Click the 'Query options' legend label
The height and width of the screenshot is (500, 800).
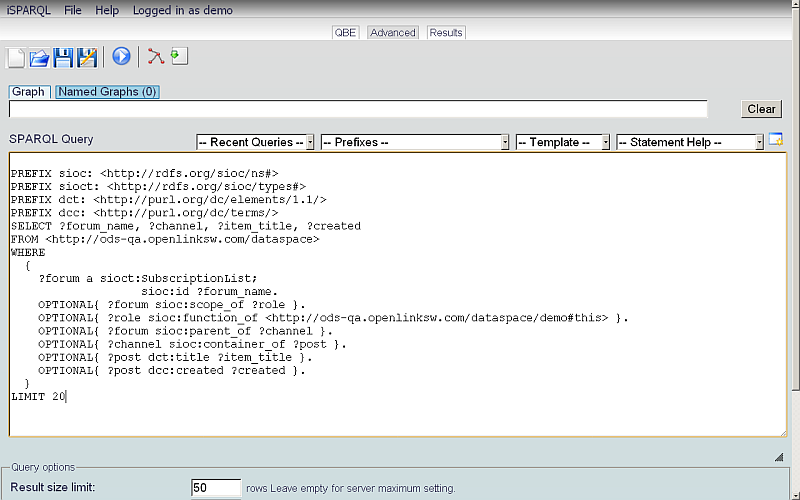pyautogui.click(x=43, y=467)
